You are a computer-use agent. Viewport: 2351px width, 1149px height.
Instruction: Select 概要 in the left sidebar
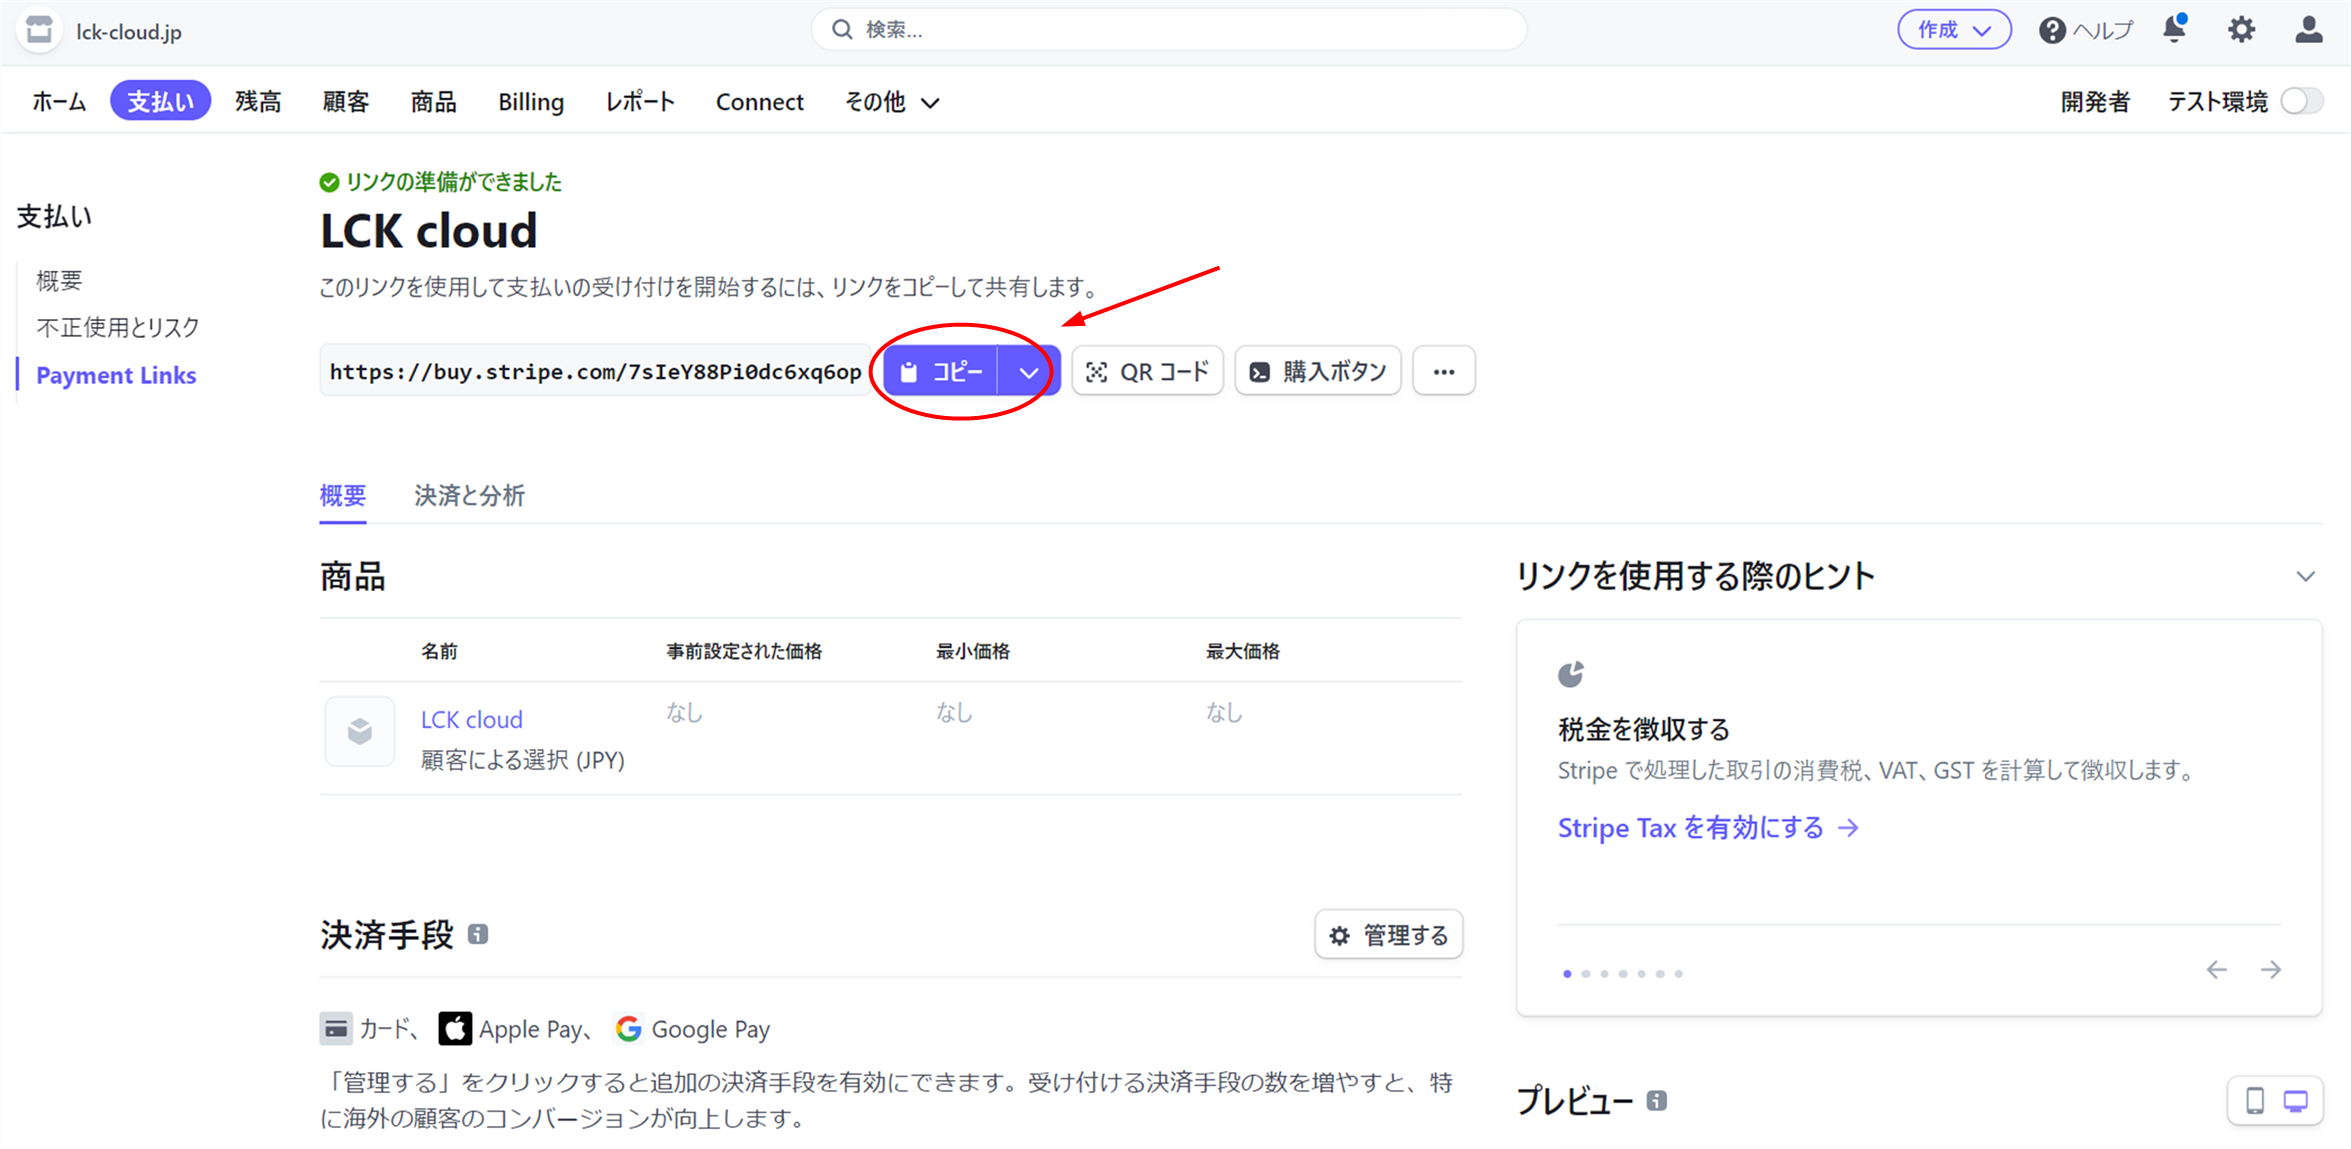59,280
